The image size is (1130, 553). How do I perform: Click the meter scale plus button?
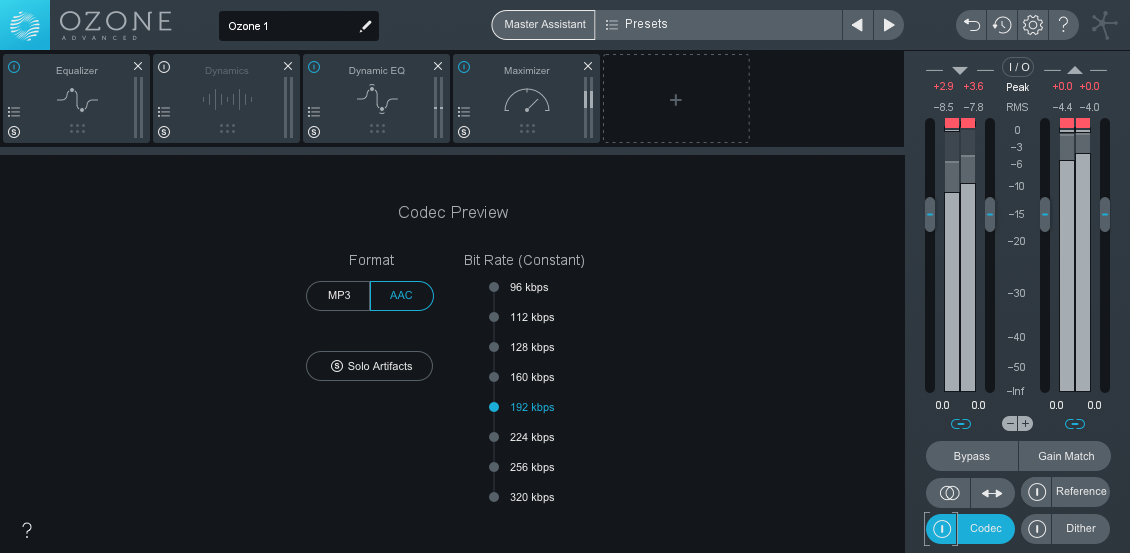pyautogui.click(x=1026, y=423)
